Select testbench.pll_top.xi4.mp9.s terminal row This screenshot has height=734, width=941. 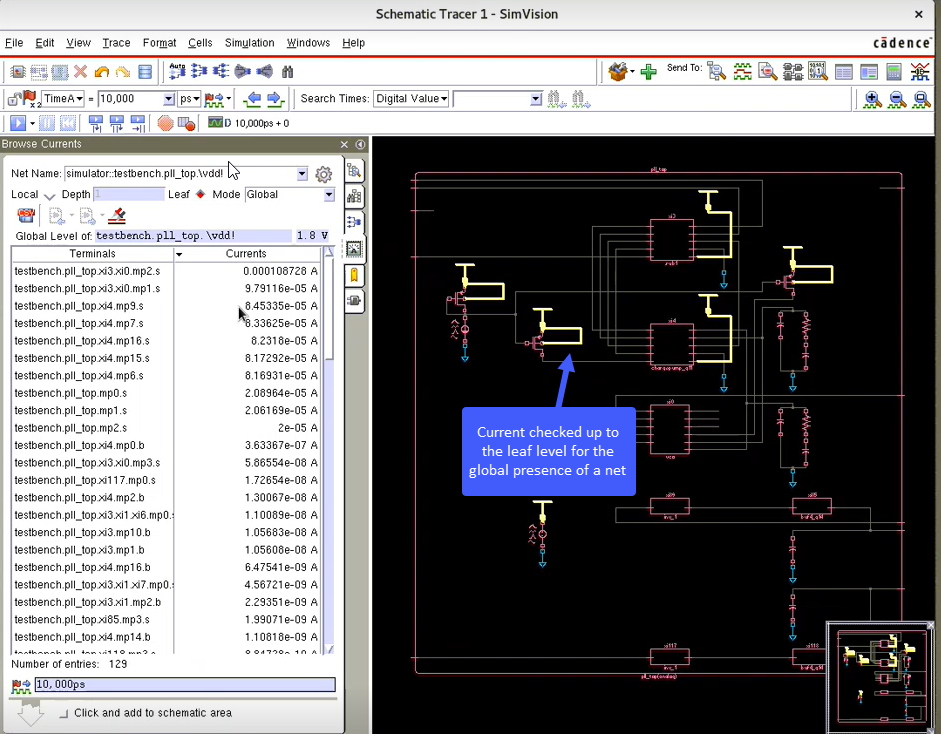coord(79,306)
